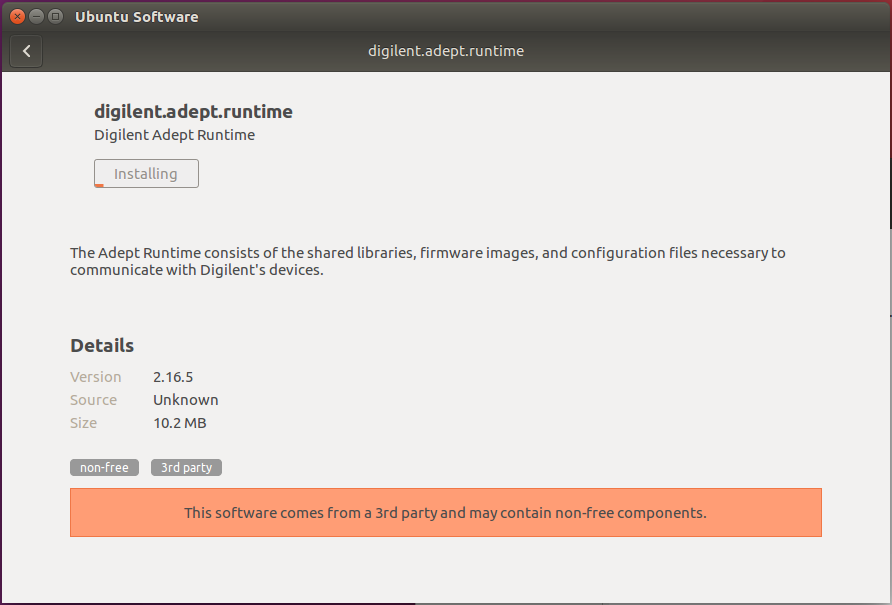Click the 3rd party tag badge
The image size is (892, 605).
point(186,467)
